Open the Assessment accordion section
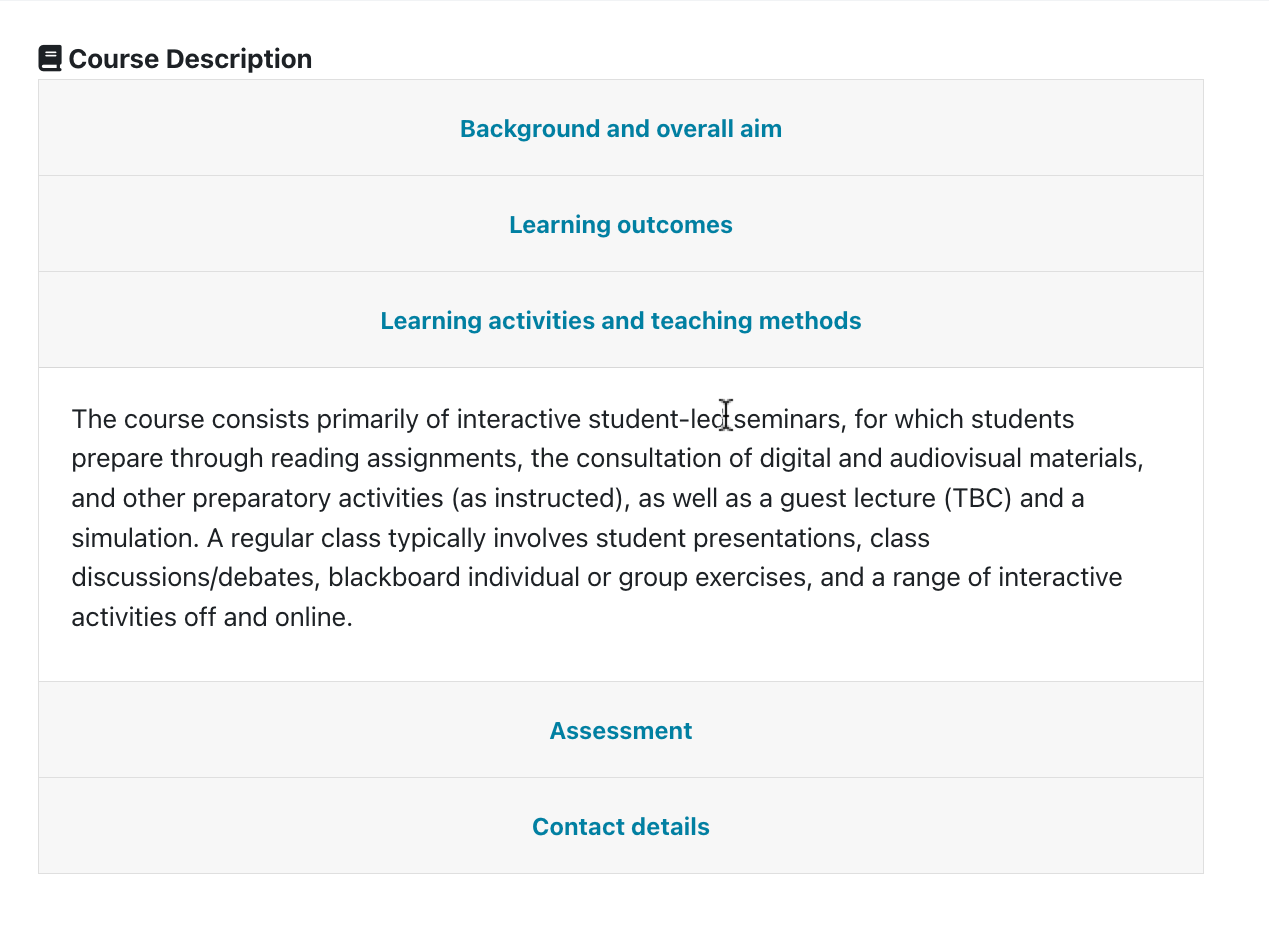Image resolution: width=1269 pixels, height=940 pixels. coord(621,731)
